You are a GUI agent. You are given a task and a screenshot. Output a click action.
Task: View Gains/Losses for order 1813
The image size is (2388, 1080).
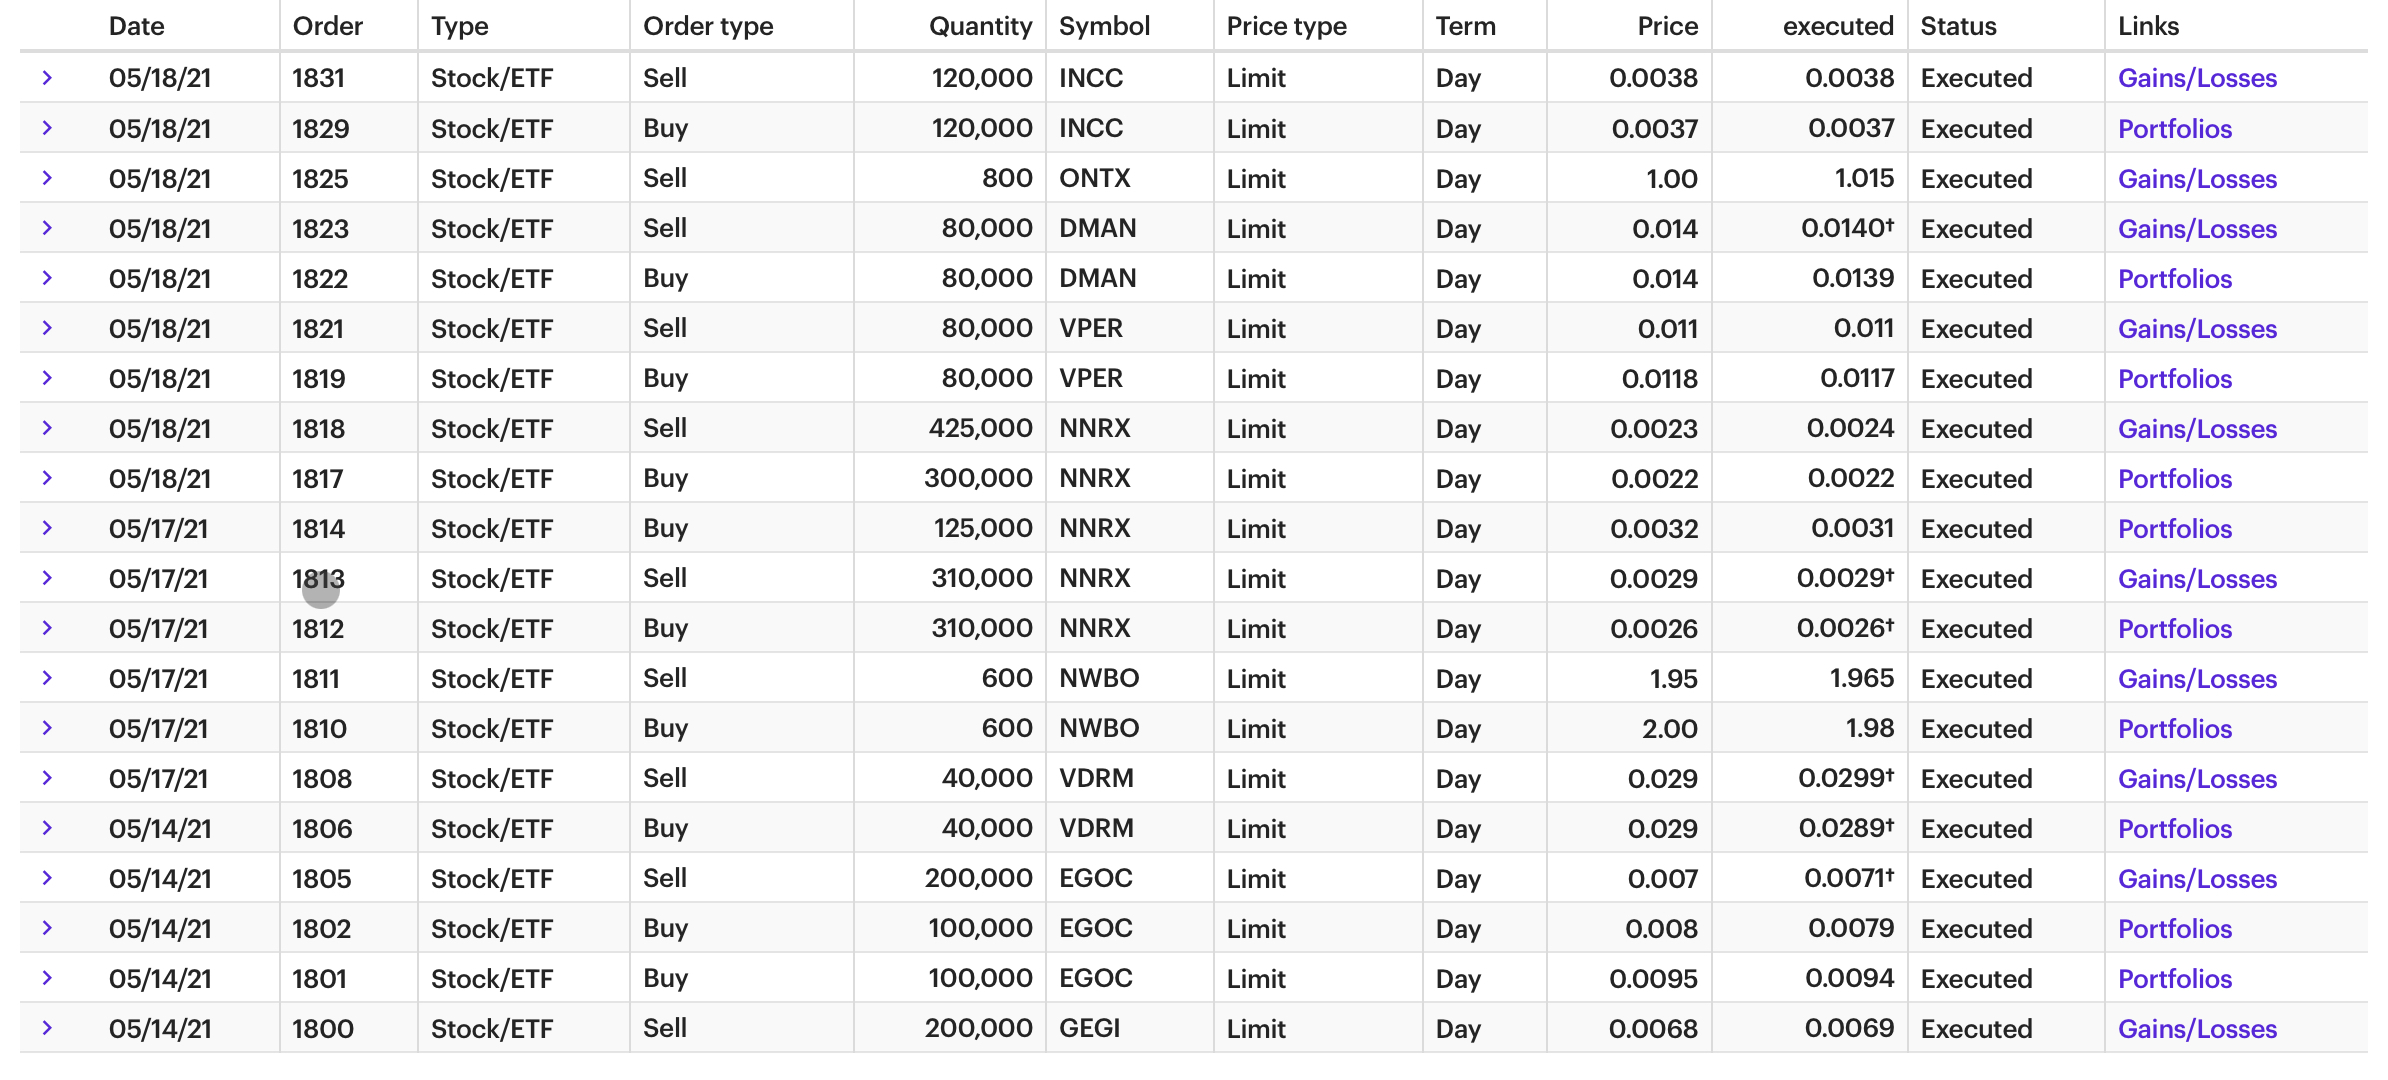2197,579
